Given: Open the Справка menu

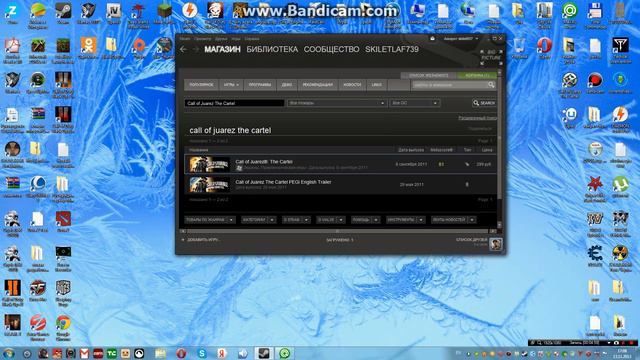Looking at the screenshot, I should (x=252, y=39).
